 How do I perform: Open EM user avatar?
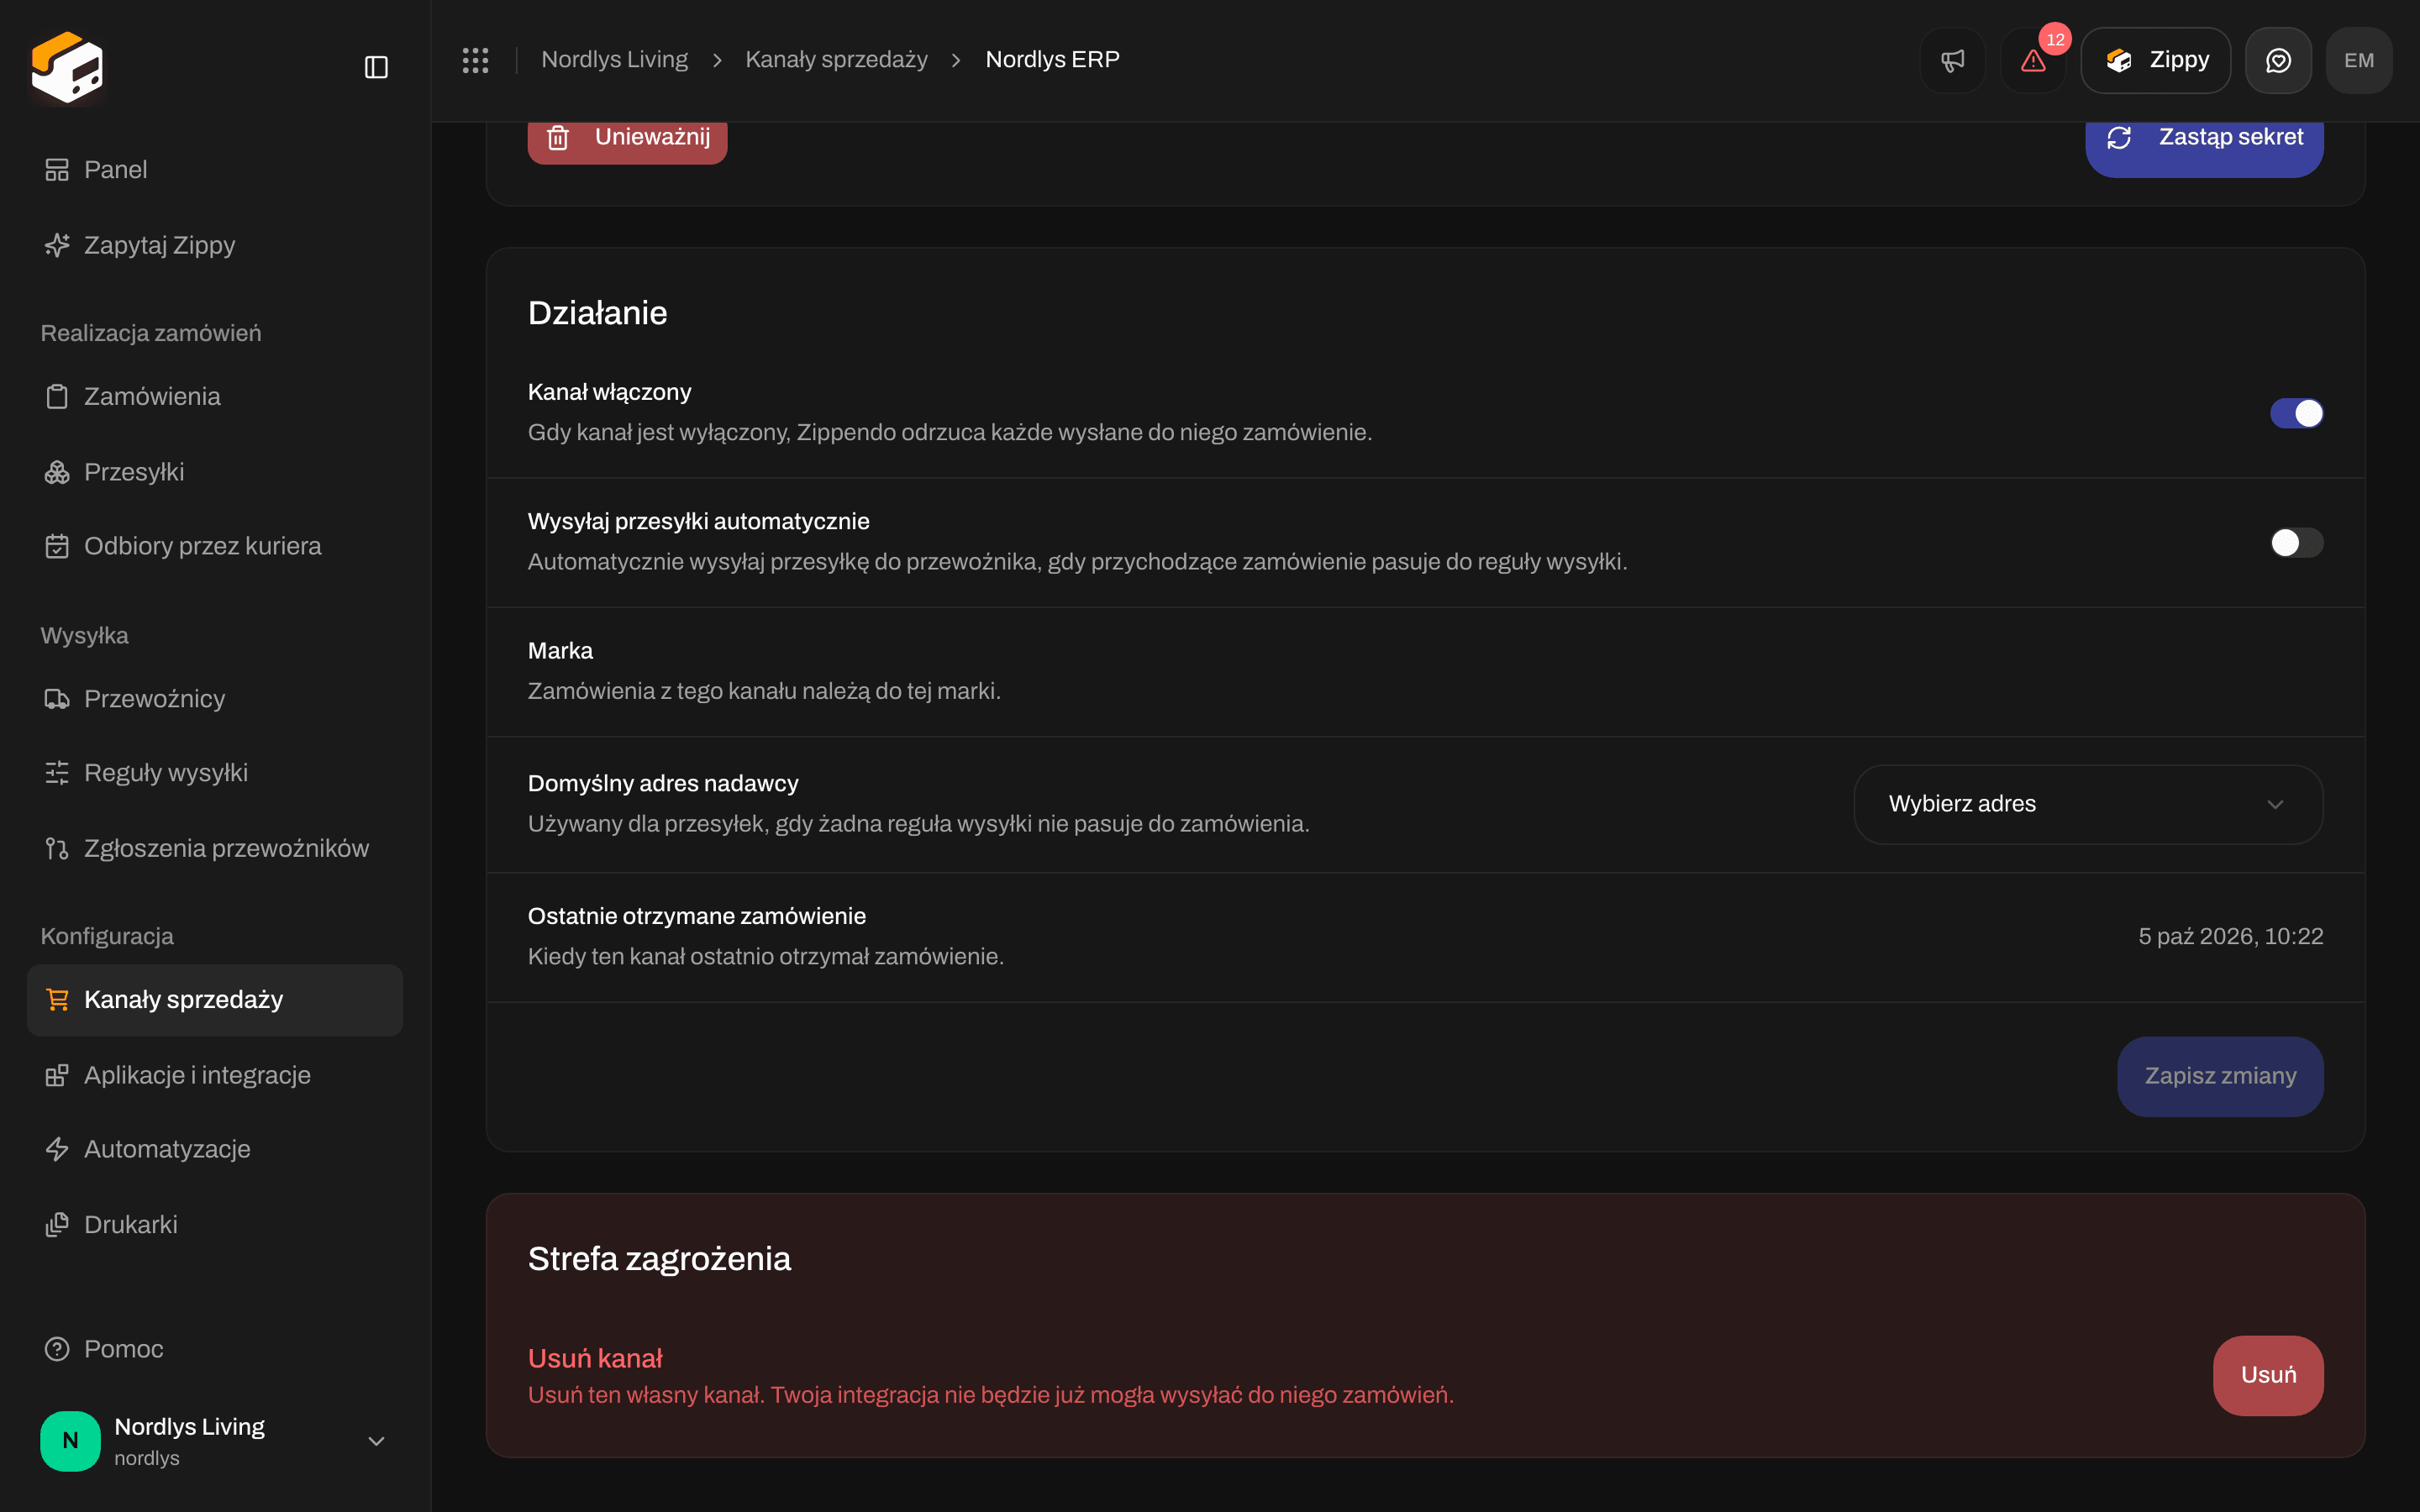2359,60
